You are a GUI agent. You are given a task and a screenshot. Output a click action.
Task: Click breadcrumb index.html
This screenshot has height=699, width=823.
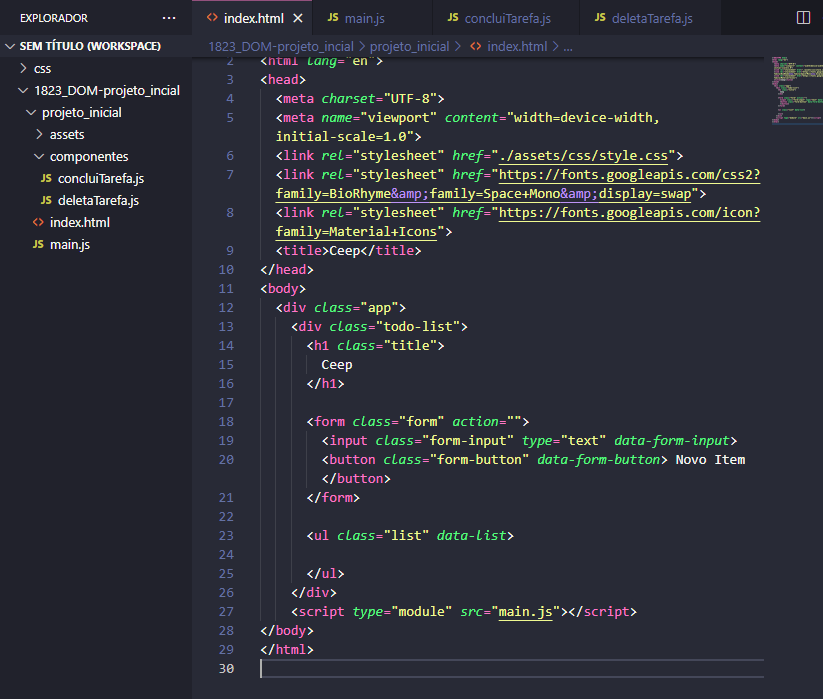click(x=517, y=47)
